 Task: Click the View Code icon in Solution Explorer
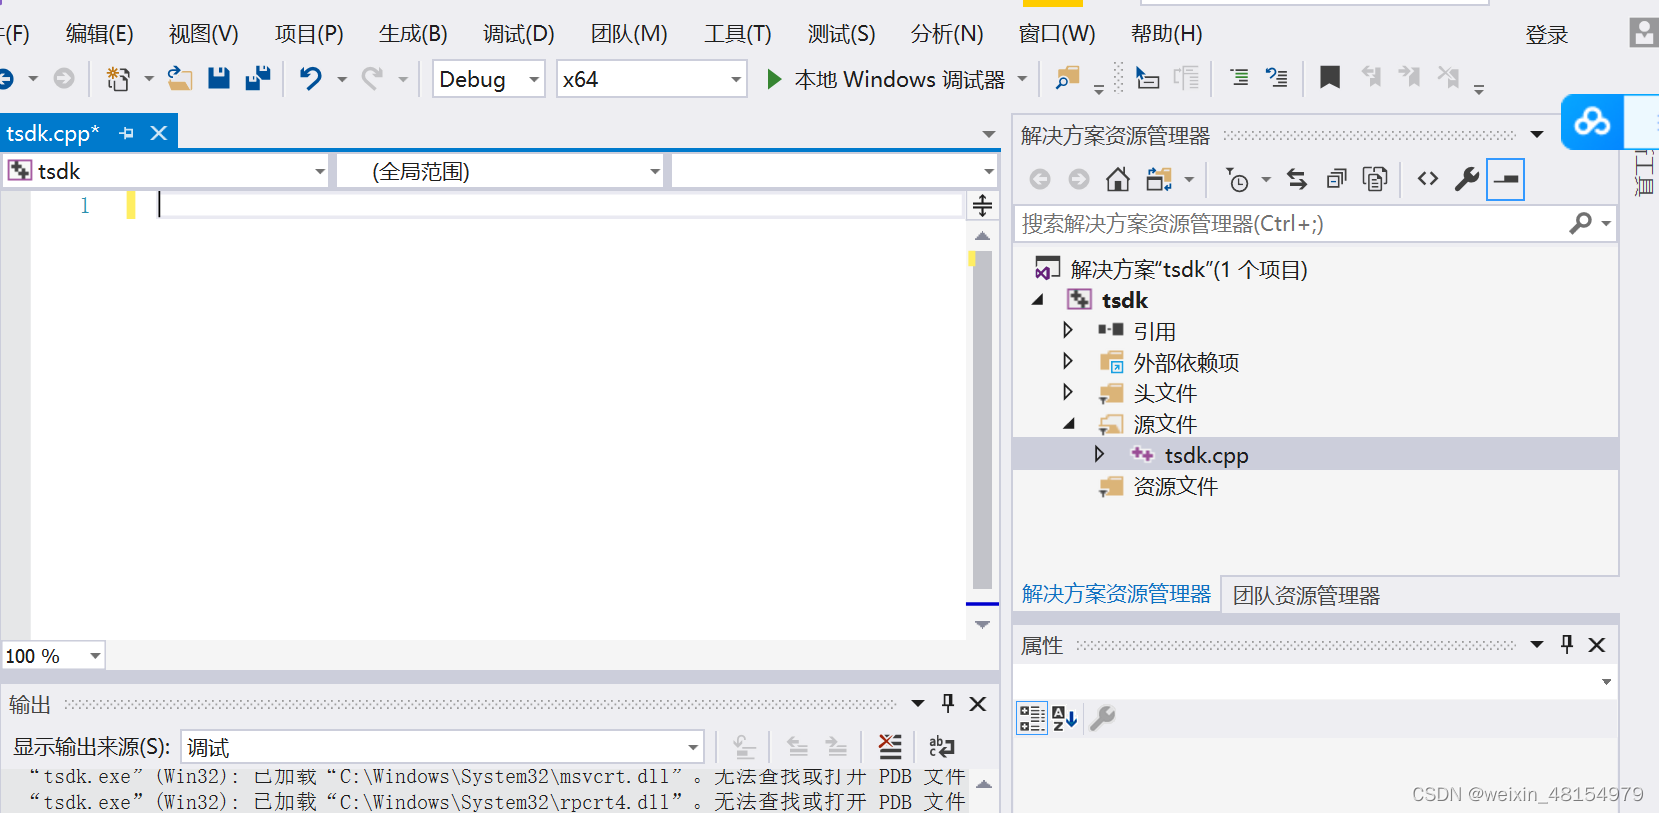[x=1428, y=179]
